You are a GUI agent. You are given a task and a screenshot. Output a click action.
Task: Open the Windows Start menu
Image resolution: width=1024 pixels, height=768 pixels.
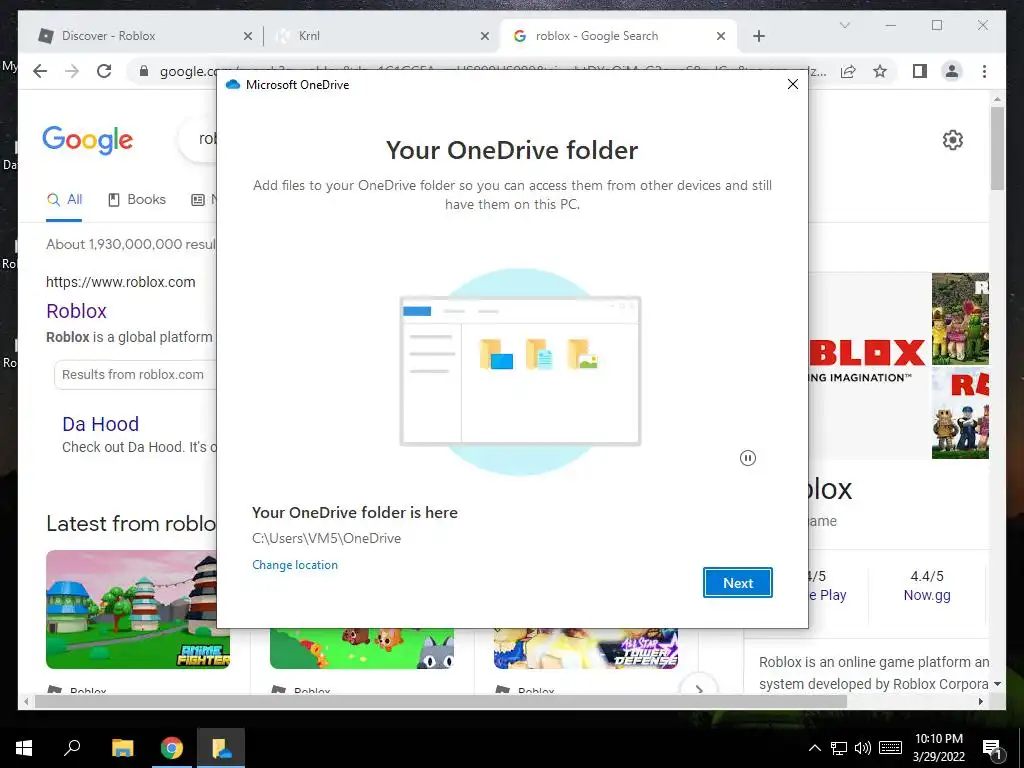point(24,748)
